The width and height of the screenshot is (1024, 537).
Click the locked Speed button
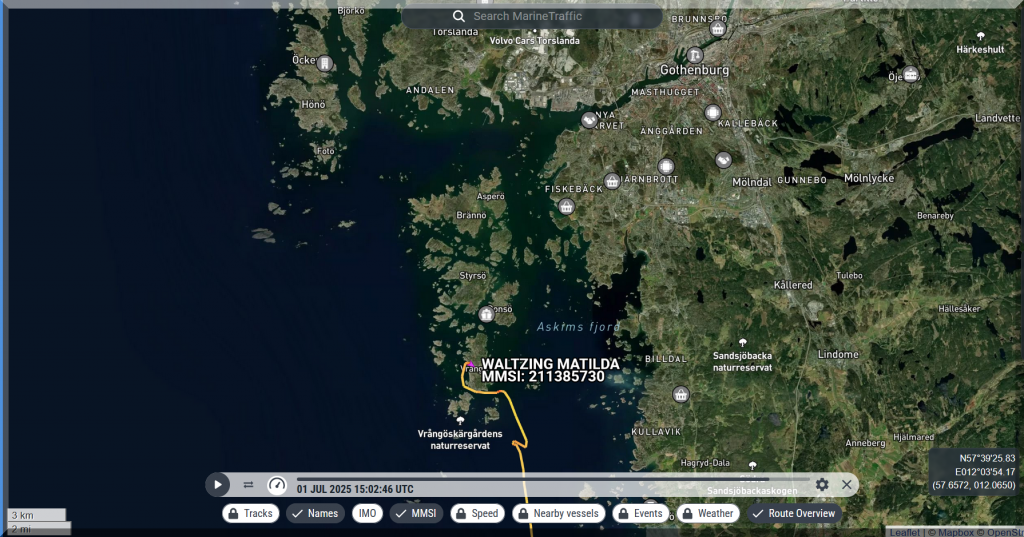pos(478,513)
